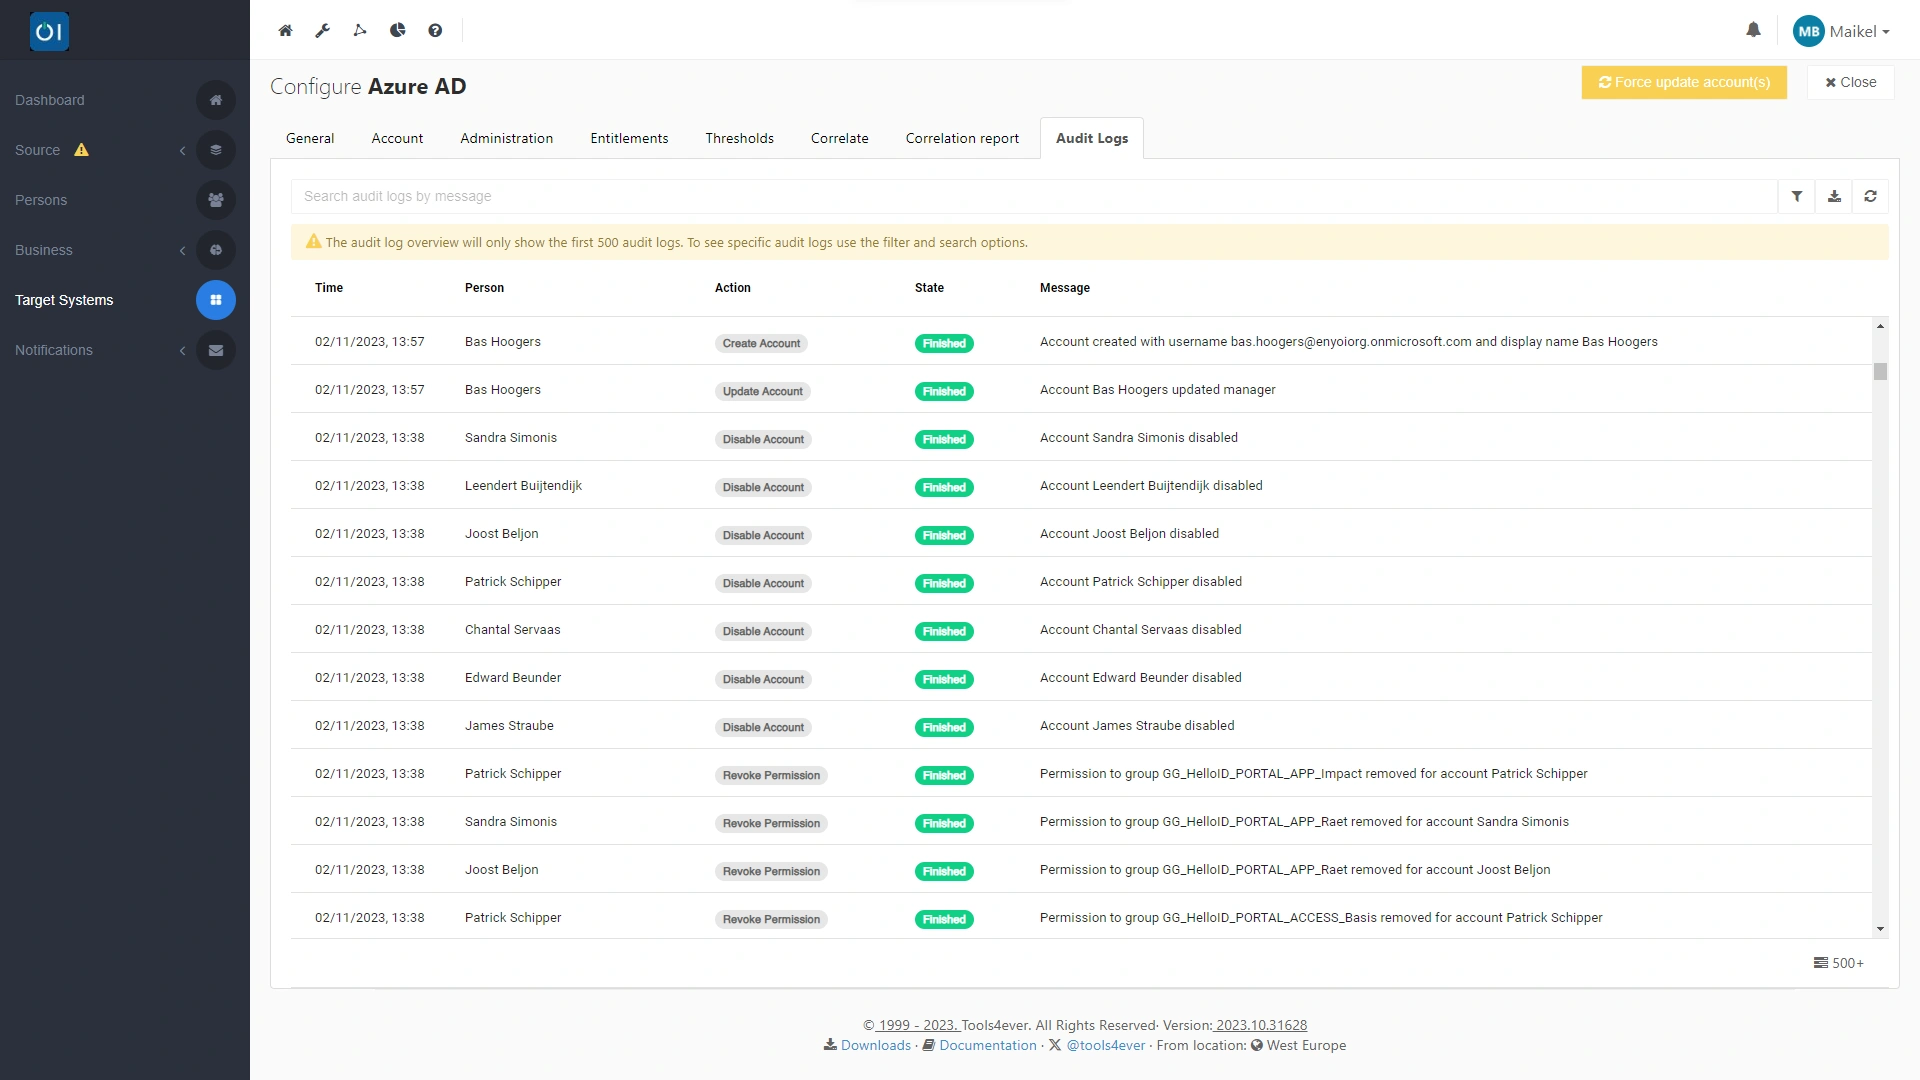Open the help question mark icon
Viewport: 1920px width, 1080px height.
(435, 31)
